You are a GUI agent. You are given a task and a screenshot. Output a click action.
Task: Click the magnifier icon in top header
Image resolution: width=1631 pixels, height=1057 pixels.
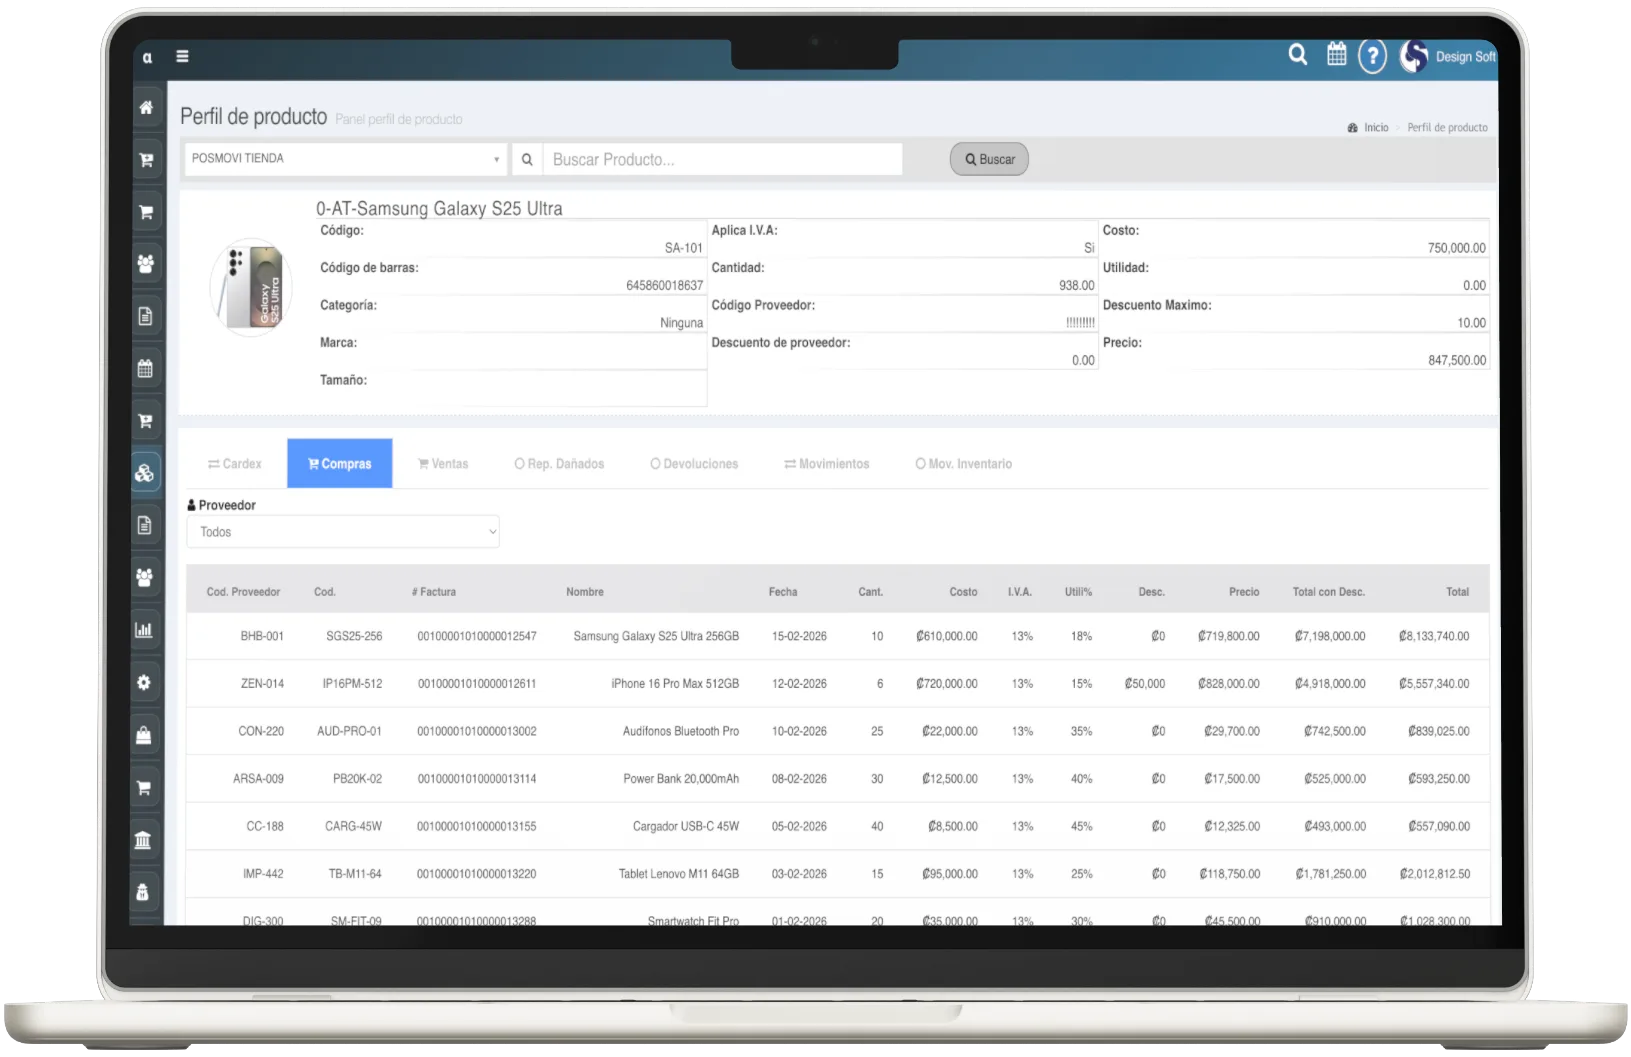click(x=1297, y=55)
